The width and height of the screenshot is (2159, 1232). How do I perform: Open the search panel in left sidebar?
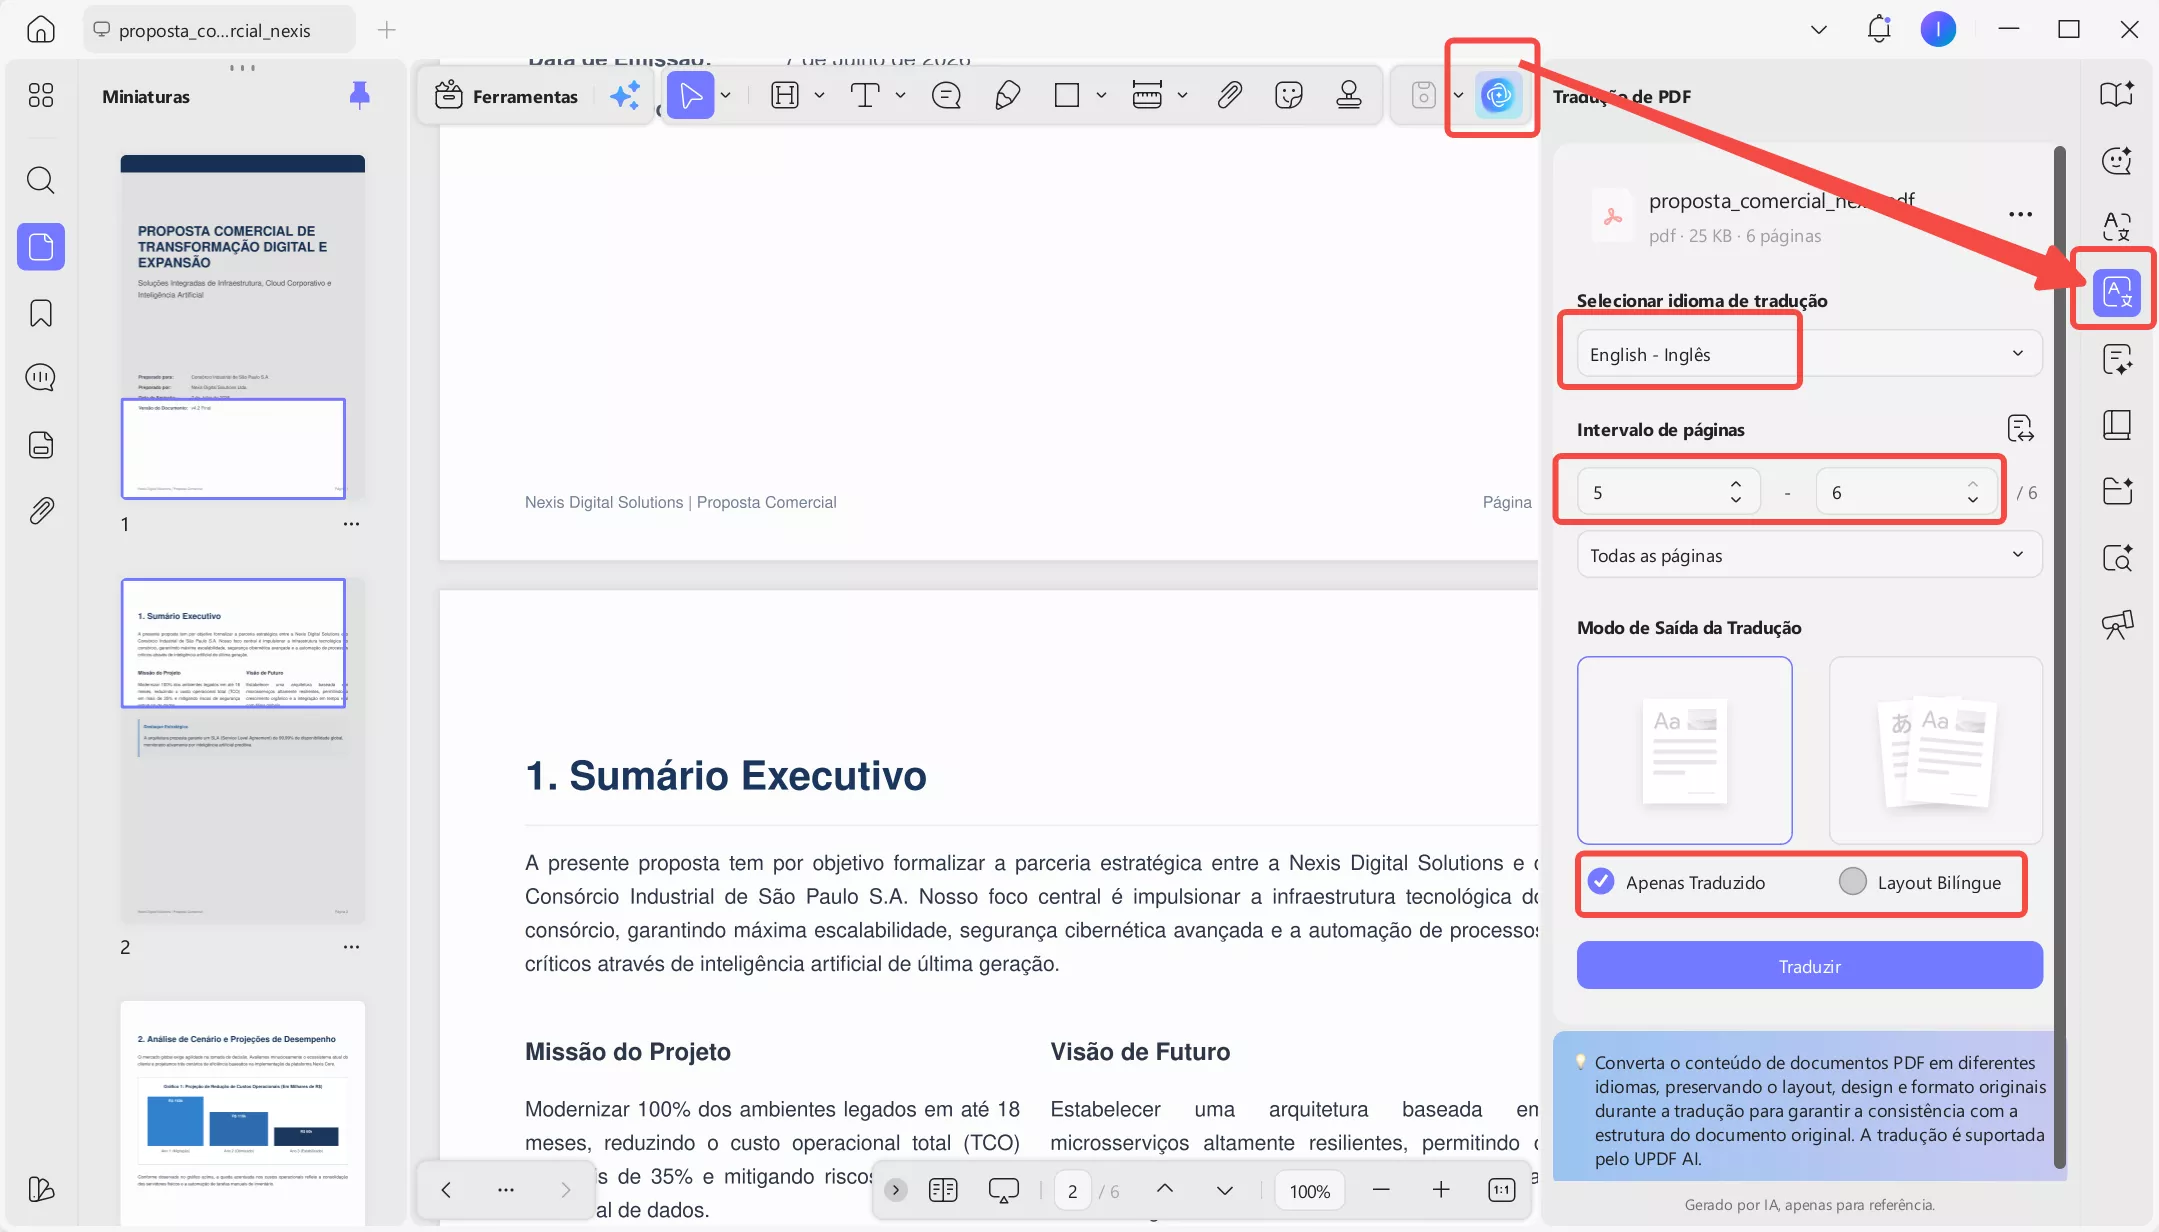(x=40, y=180)
